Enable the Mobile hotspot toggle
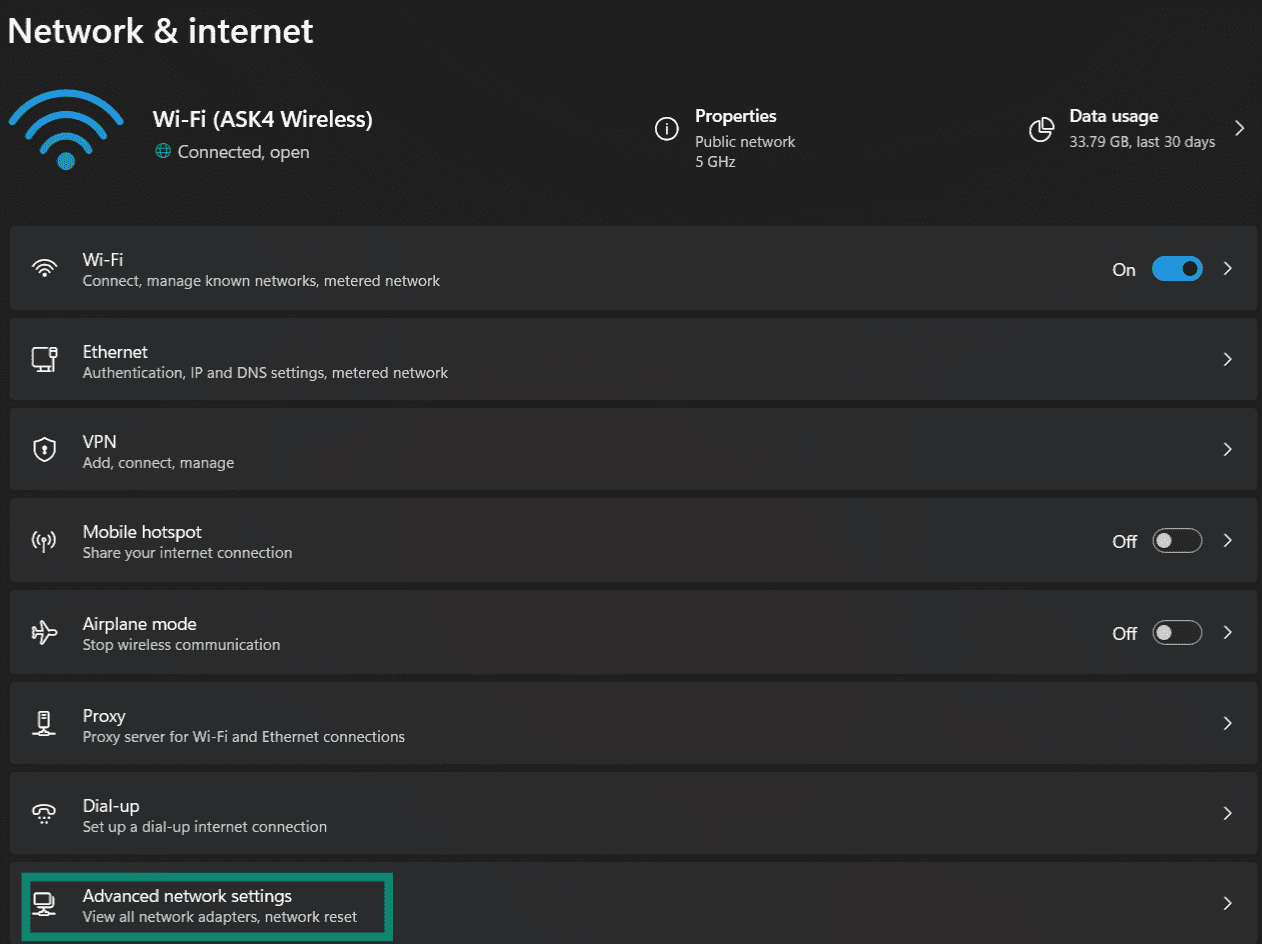The width and height of the screenshot is (1262, 944). [1177, 540]
